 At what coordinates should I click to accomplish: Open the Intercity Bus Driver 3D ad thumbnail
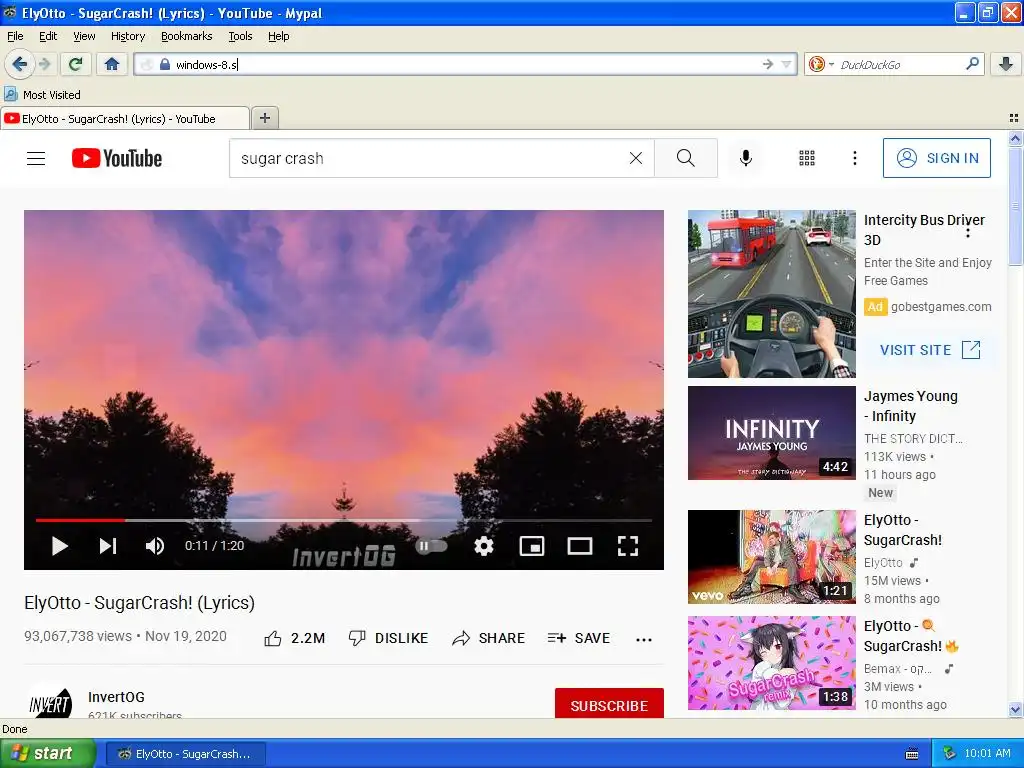772,294
